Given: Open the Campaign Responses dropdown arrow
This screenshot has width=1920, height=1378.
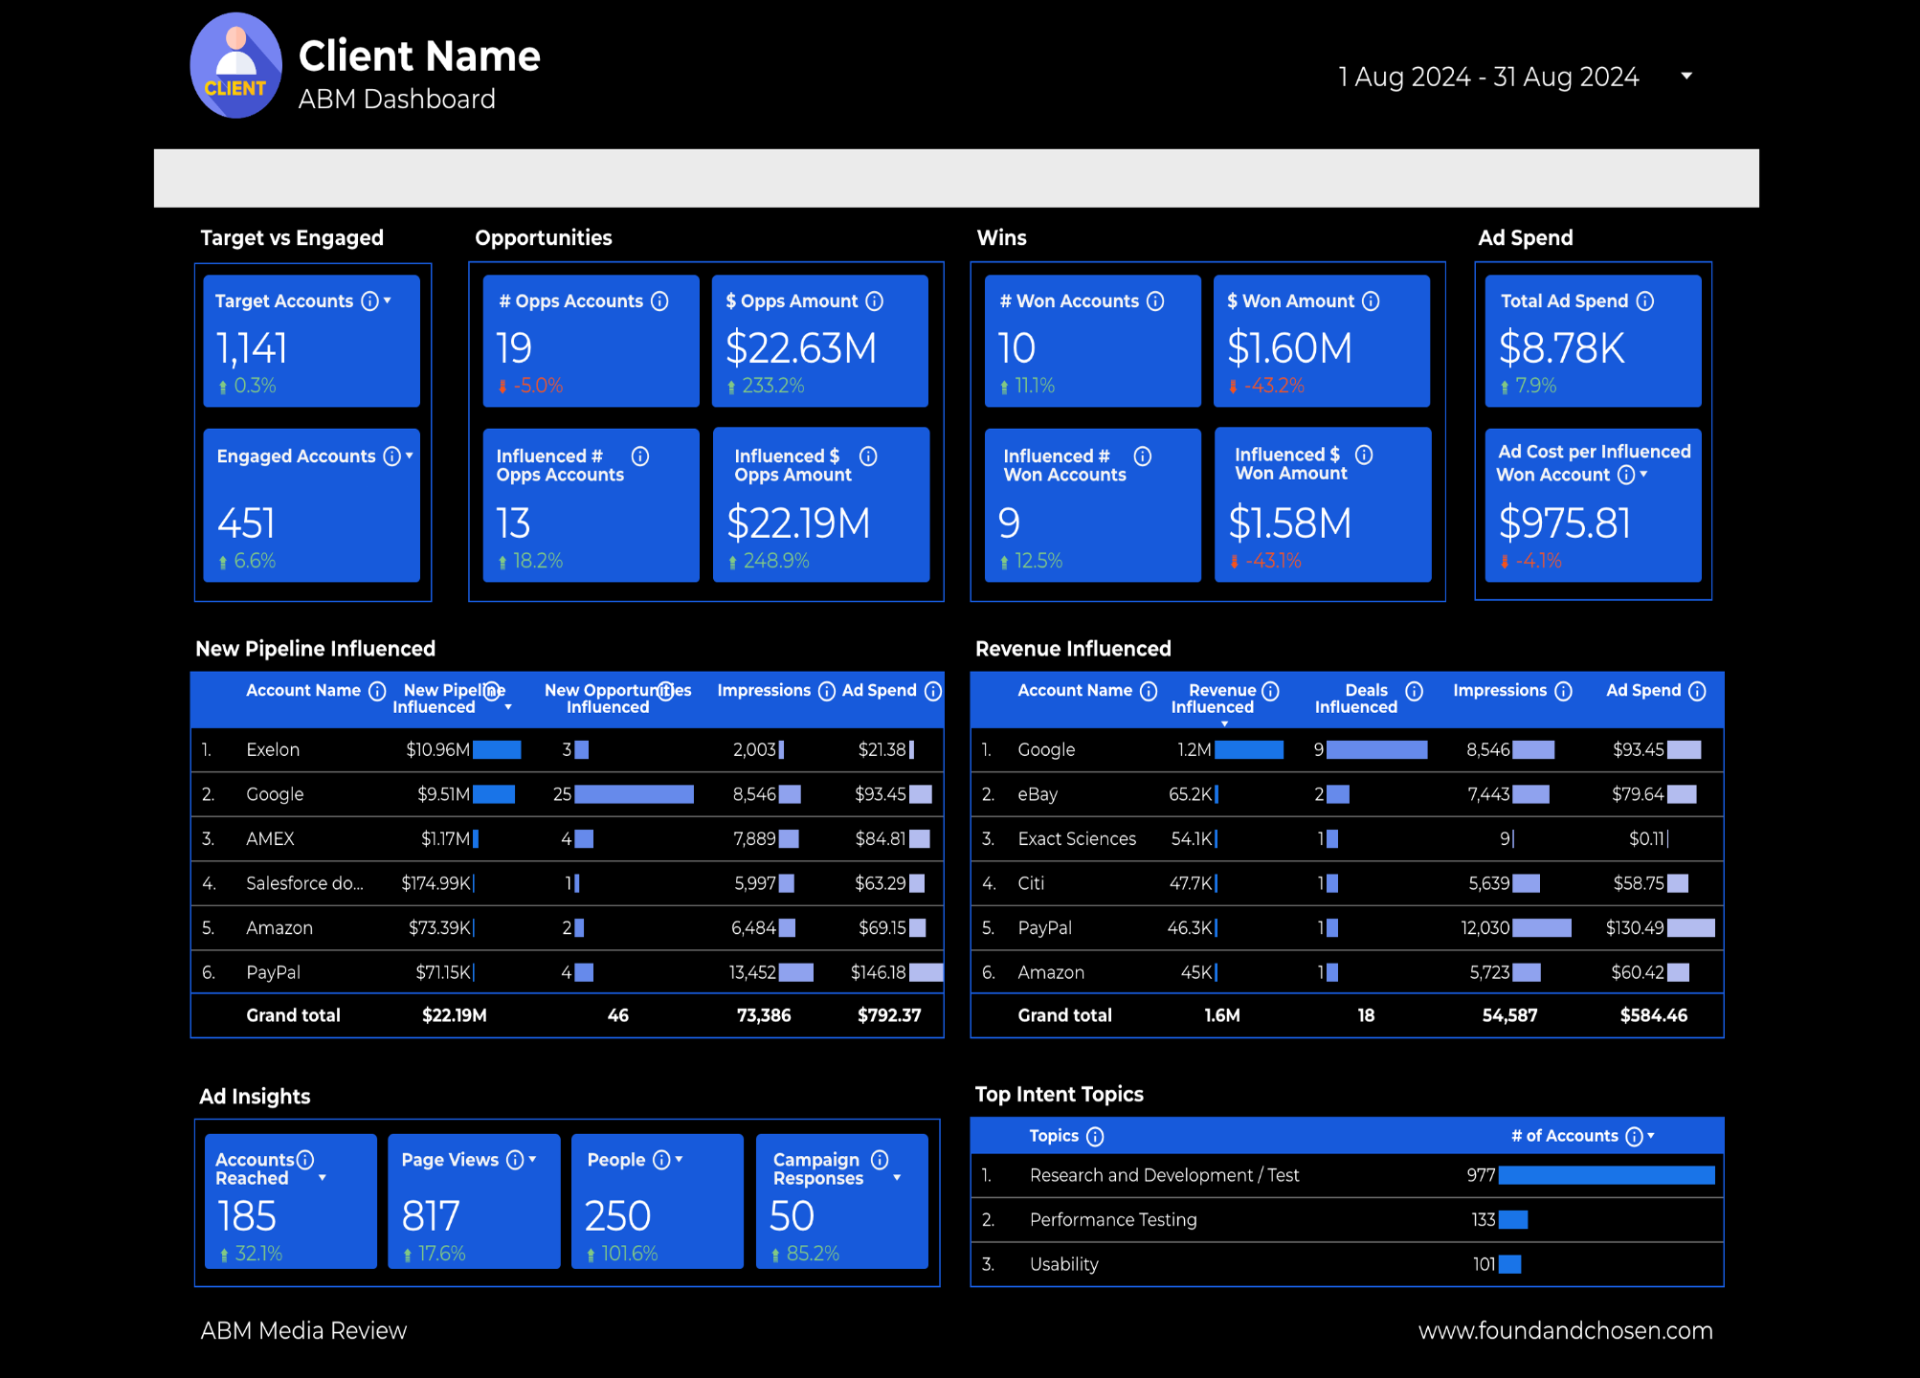Looking at the screenshot, I should [x=897, y=1178].
